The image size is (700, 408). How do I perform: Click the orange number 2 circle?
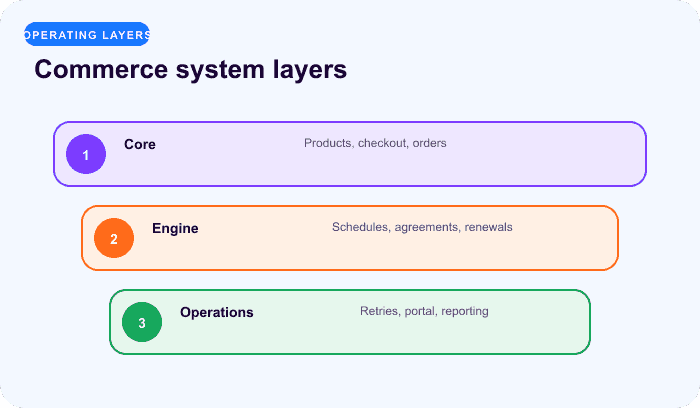(x=114, y=238)
